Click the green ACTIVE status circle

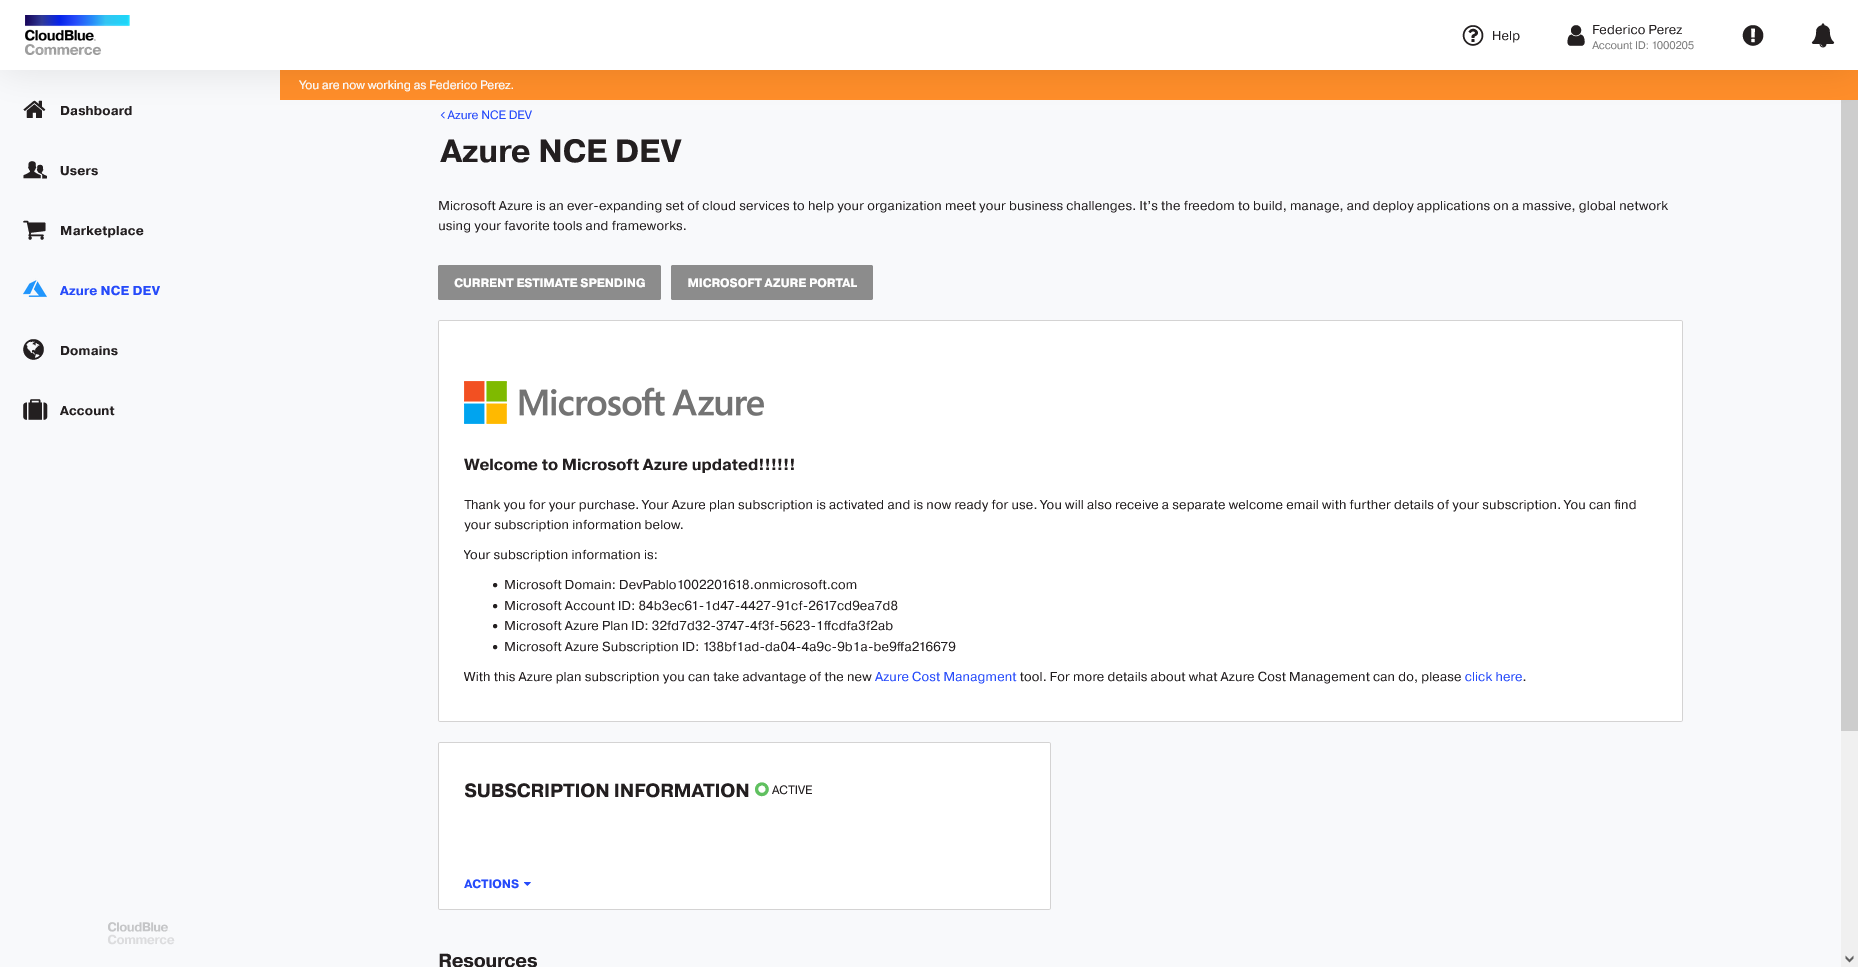point(762,789)
